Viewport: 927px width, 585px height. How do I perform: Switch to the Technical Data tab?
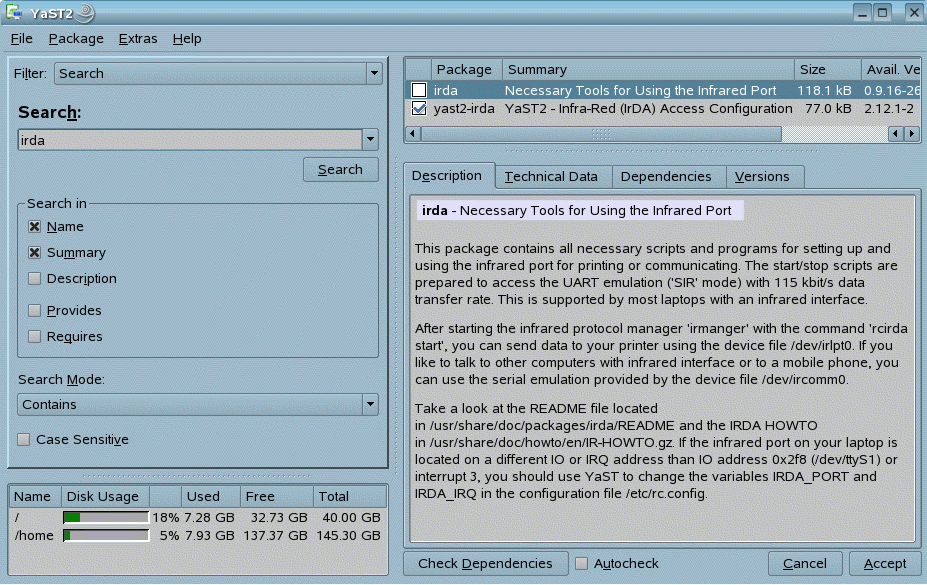(x=552, y=177)
